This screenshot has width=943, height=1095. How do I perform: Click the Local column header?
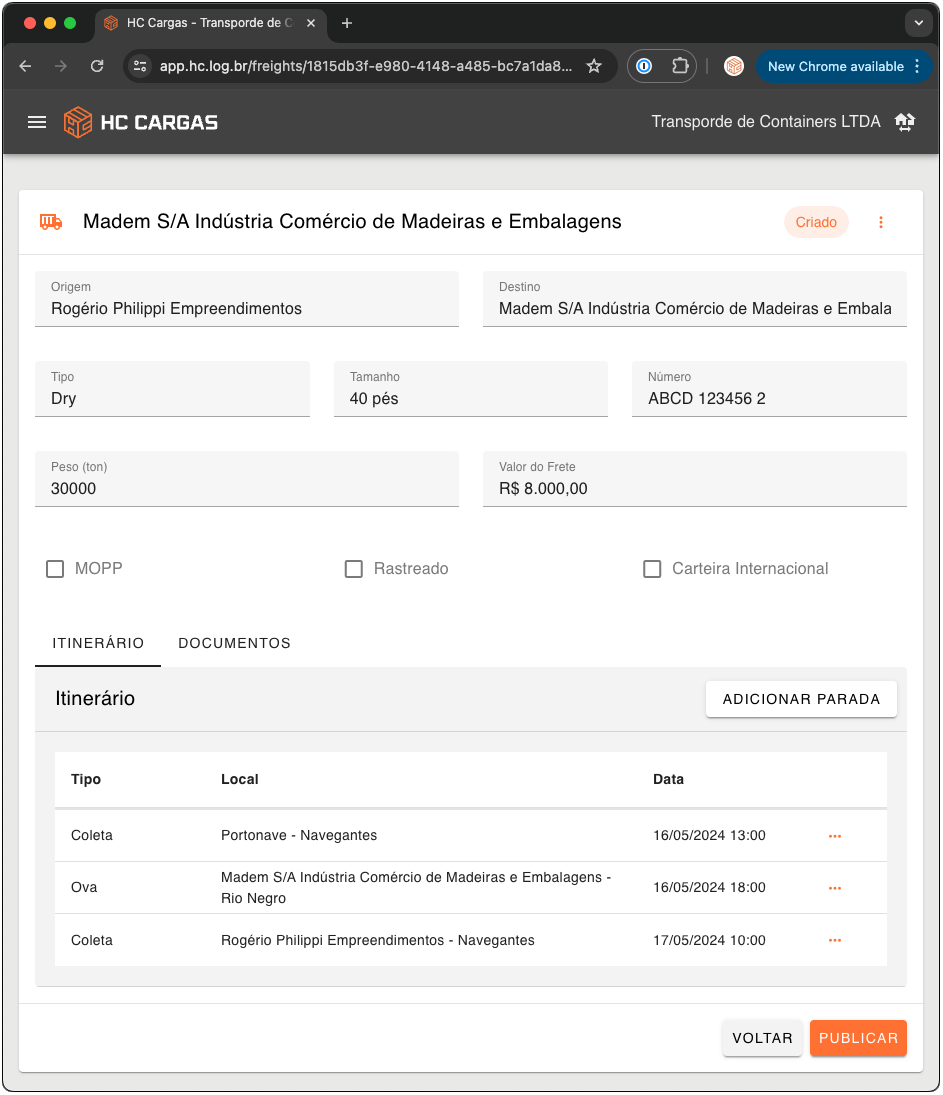pos(240,779)
